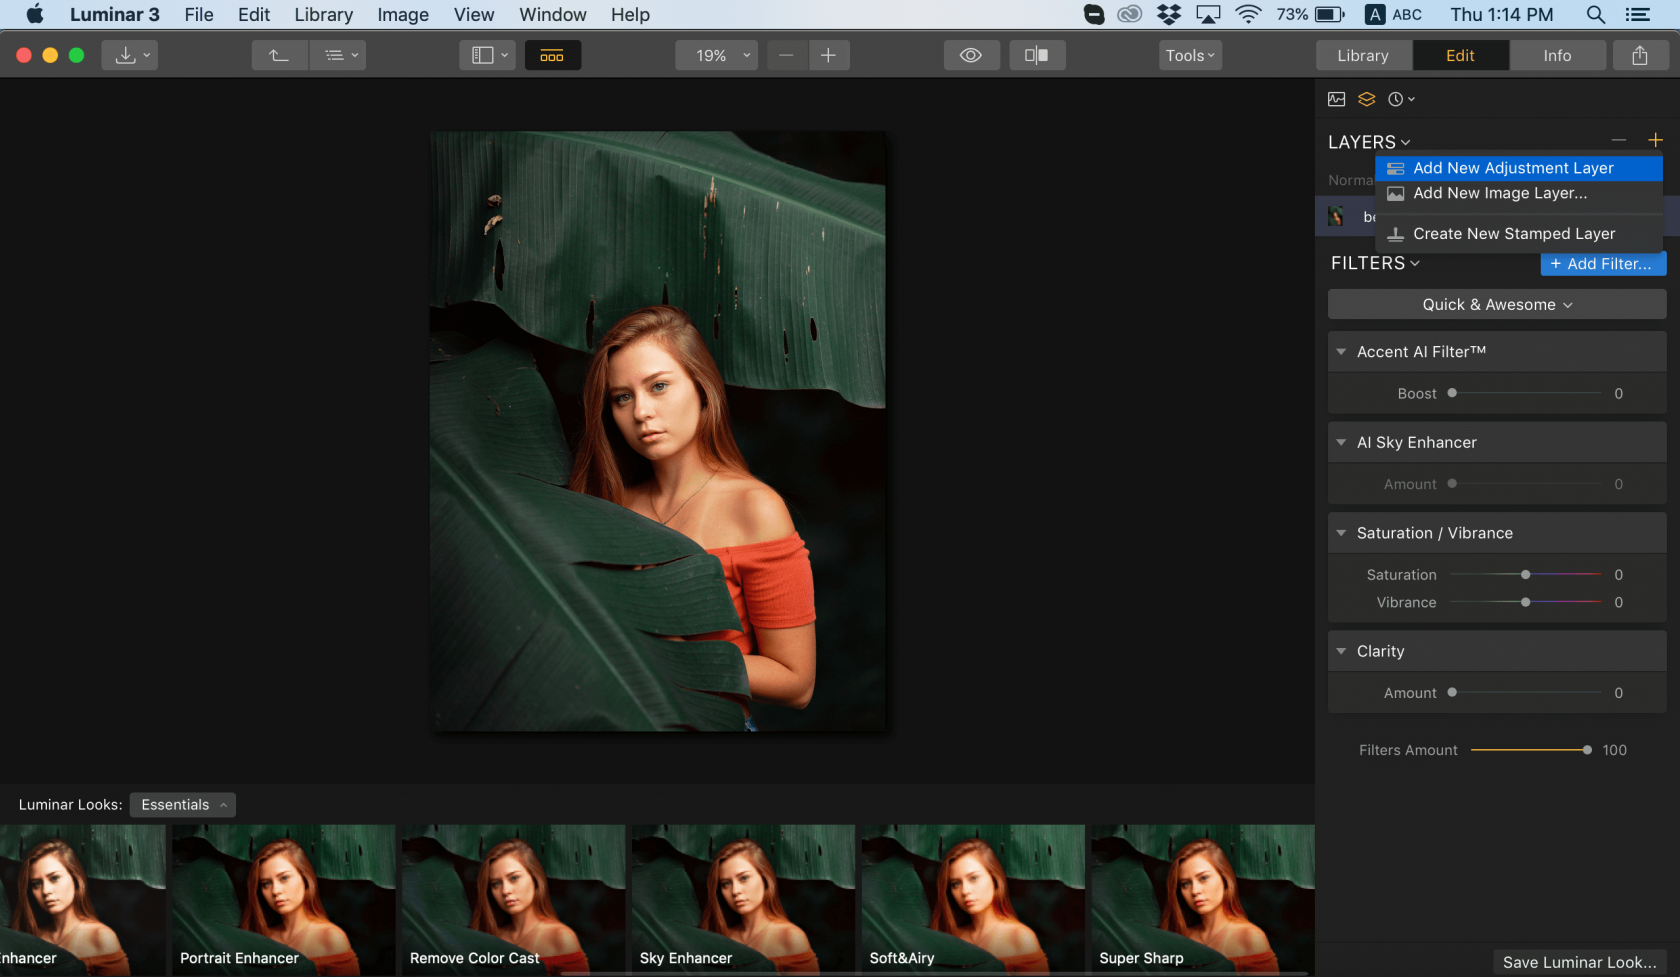Collapse the Saturation / Vibrance filter
The width and height of the screenshot is (1680, 977).
click(1342, 533)
